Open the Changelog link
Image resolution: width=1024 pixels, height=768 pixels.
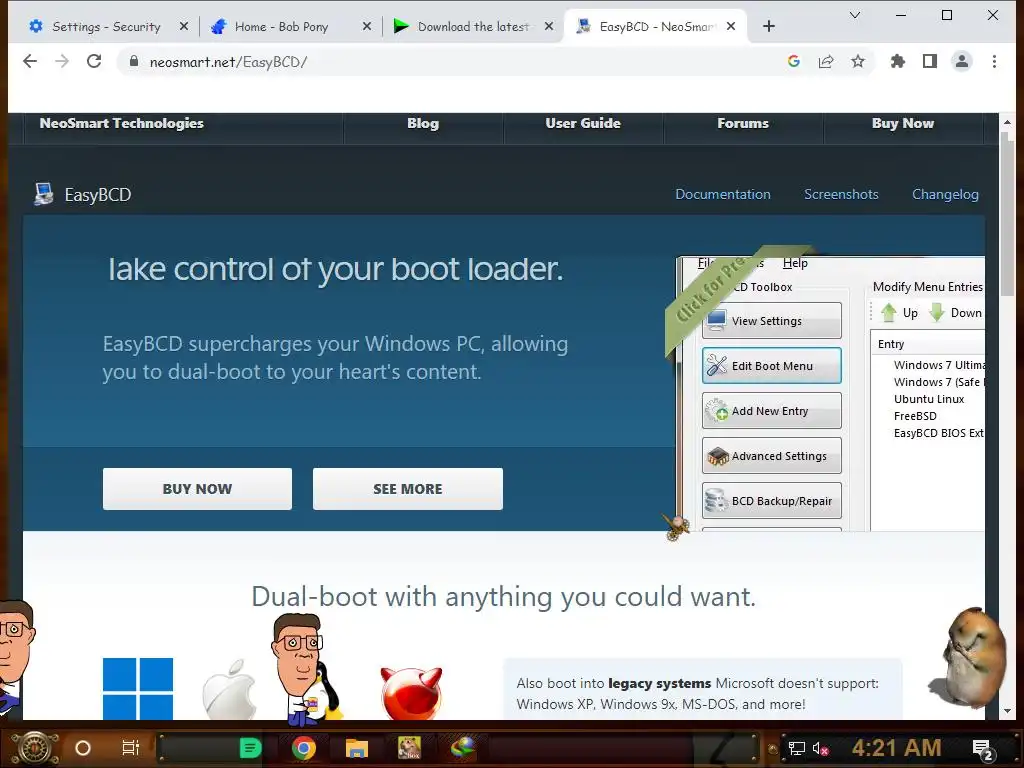click(945, 195)
